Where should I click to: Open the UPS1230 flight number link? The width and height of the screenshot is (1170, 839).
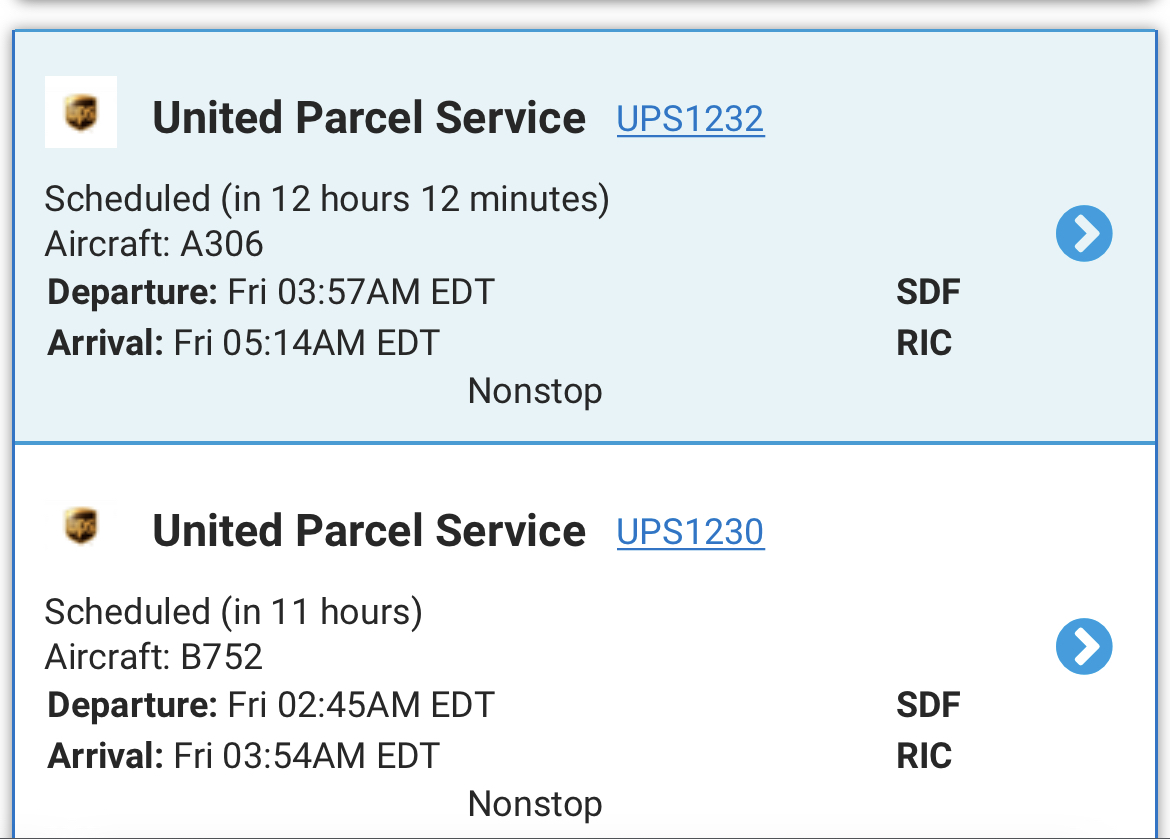point(690,531)
